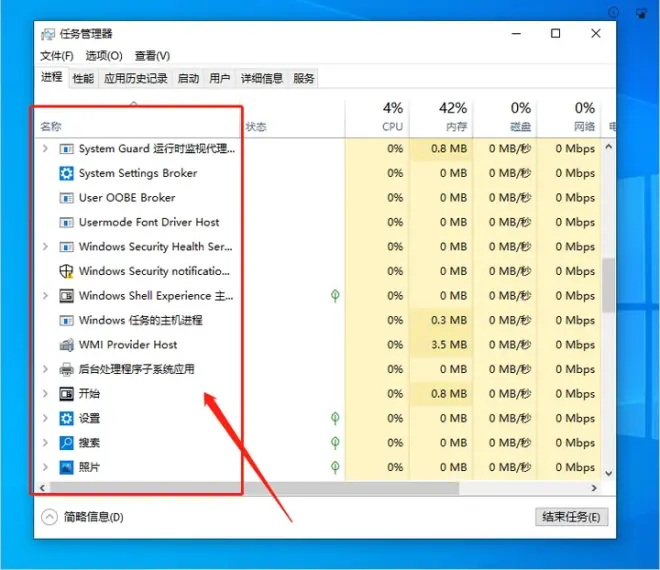
Task: Open the 查看(V) menu
Action: click(152, 56)
